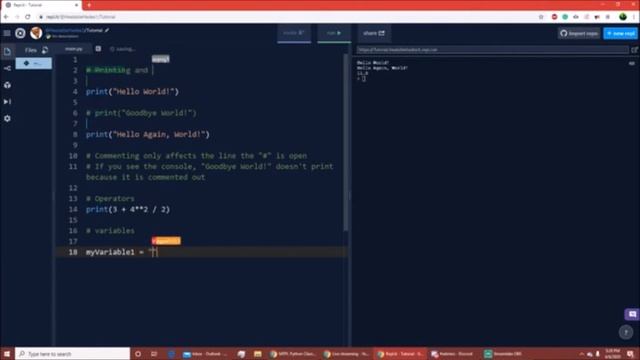Open Cortana from the taskbar
This screenshot has width=640, height=360.
tap(138, 353)
